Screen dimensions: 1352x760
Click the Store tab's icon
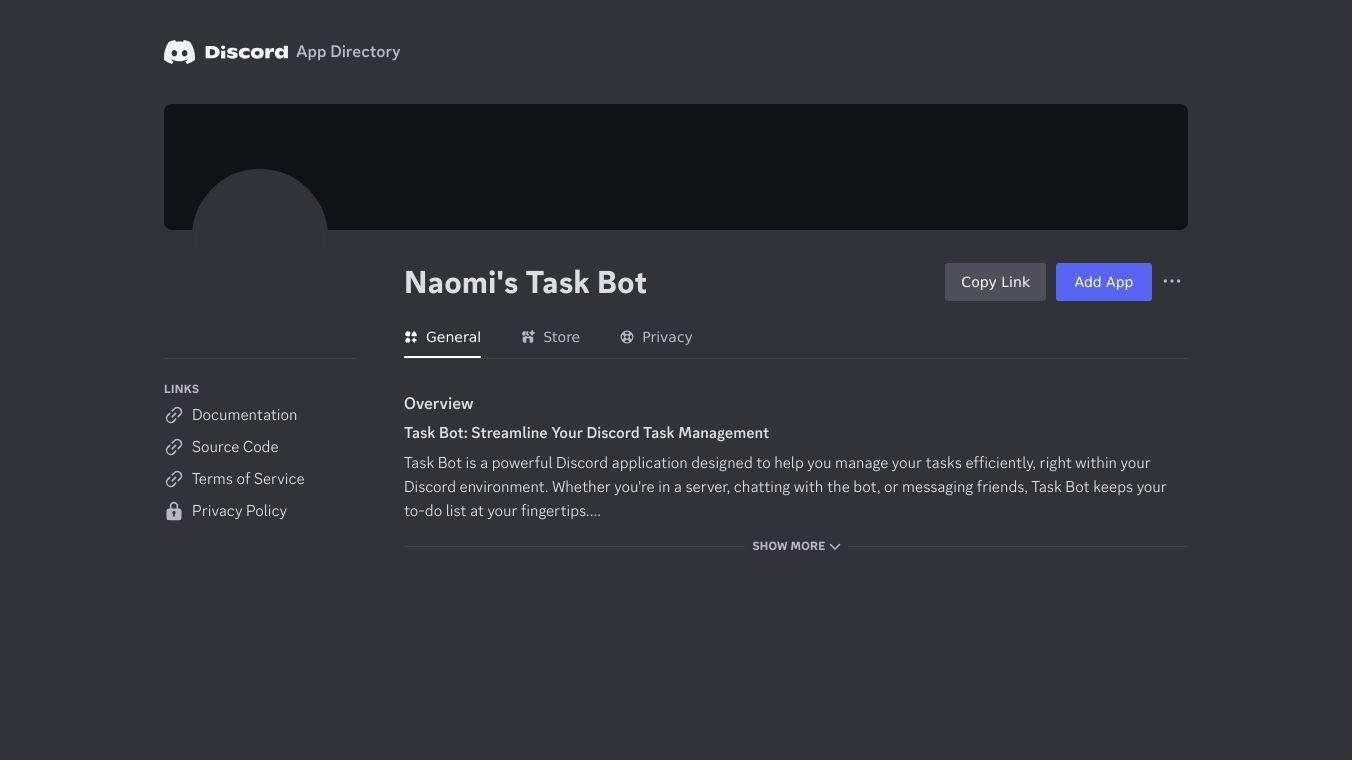(x=528, y=337)
